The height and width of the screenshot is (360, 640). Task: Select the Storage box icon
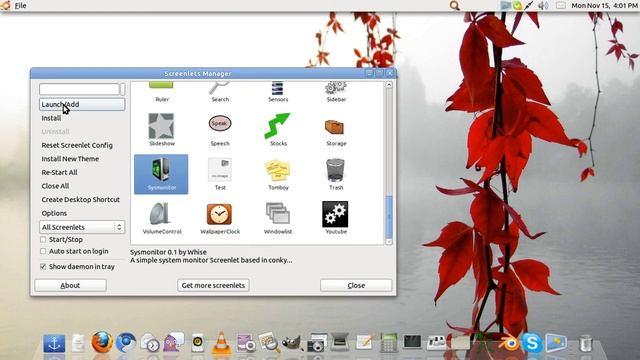335,127
